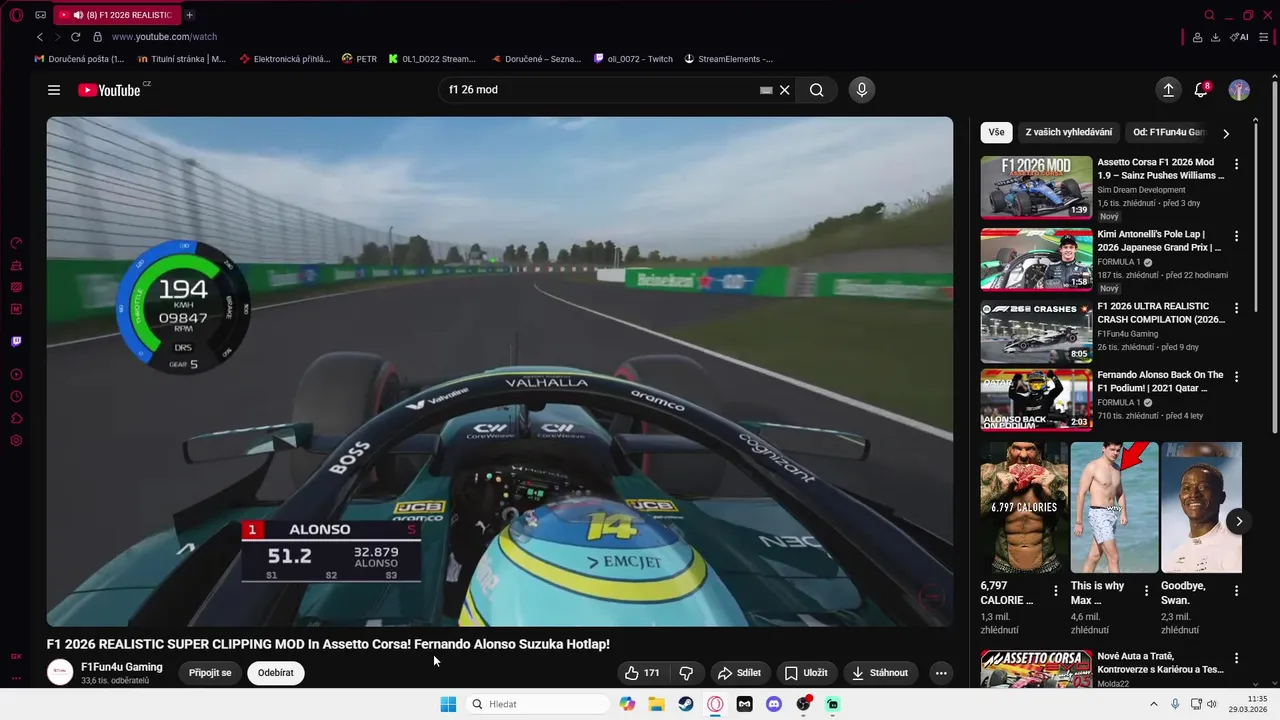Viewport: 1280px width, 720px height.
Task: Open Kimi Antonelli's Pole Lap thumbnail
Action: [x=1036, y=259]
